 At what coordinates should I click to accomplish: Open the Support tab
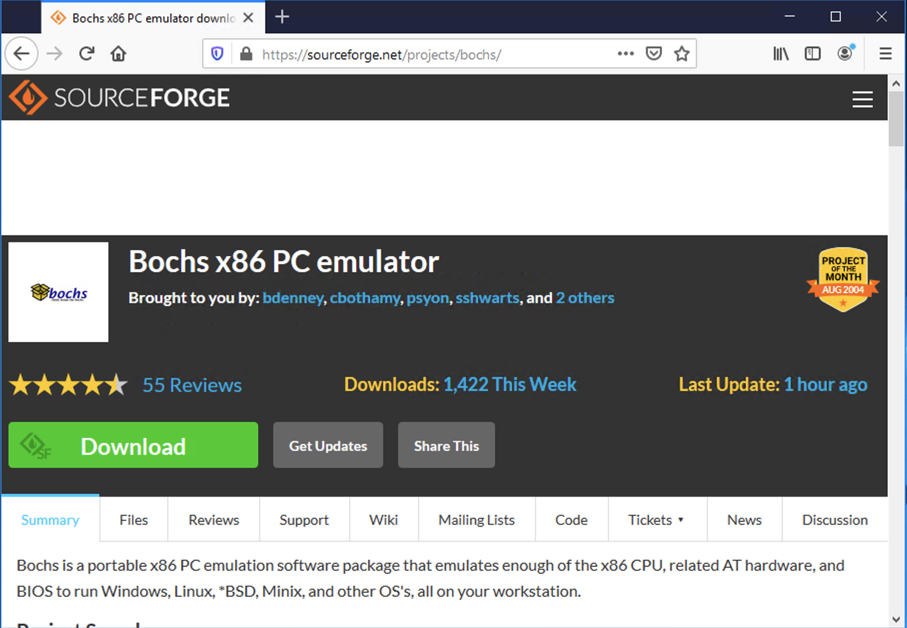(304, 520)
